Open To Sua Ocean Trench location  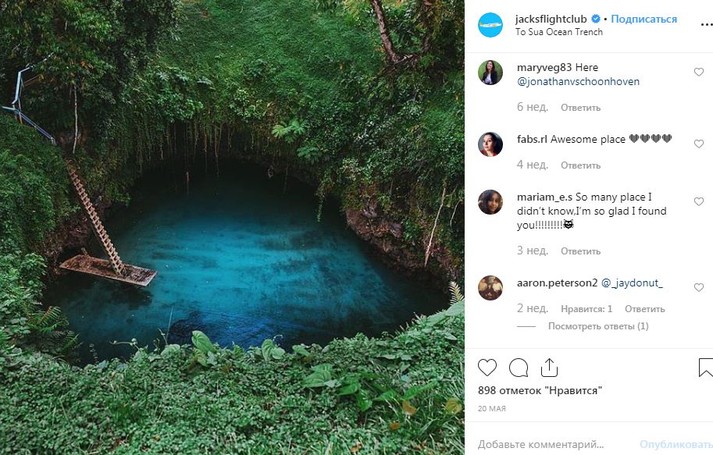pyautogui.click(x=558, y=32)
